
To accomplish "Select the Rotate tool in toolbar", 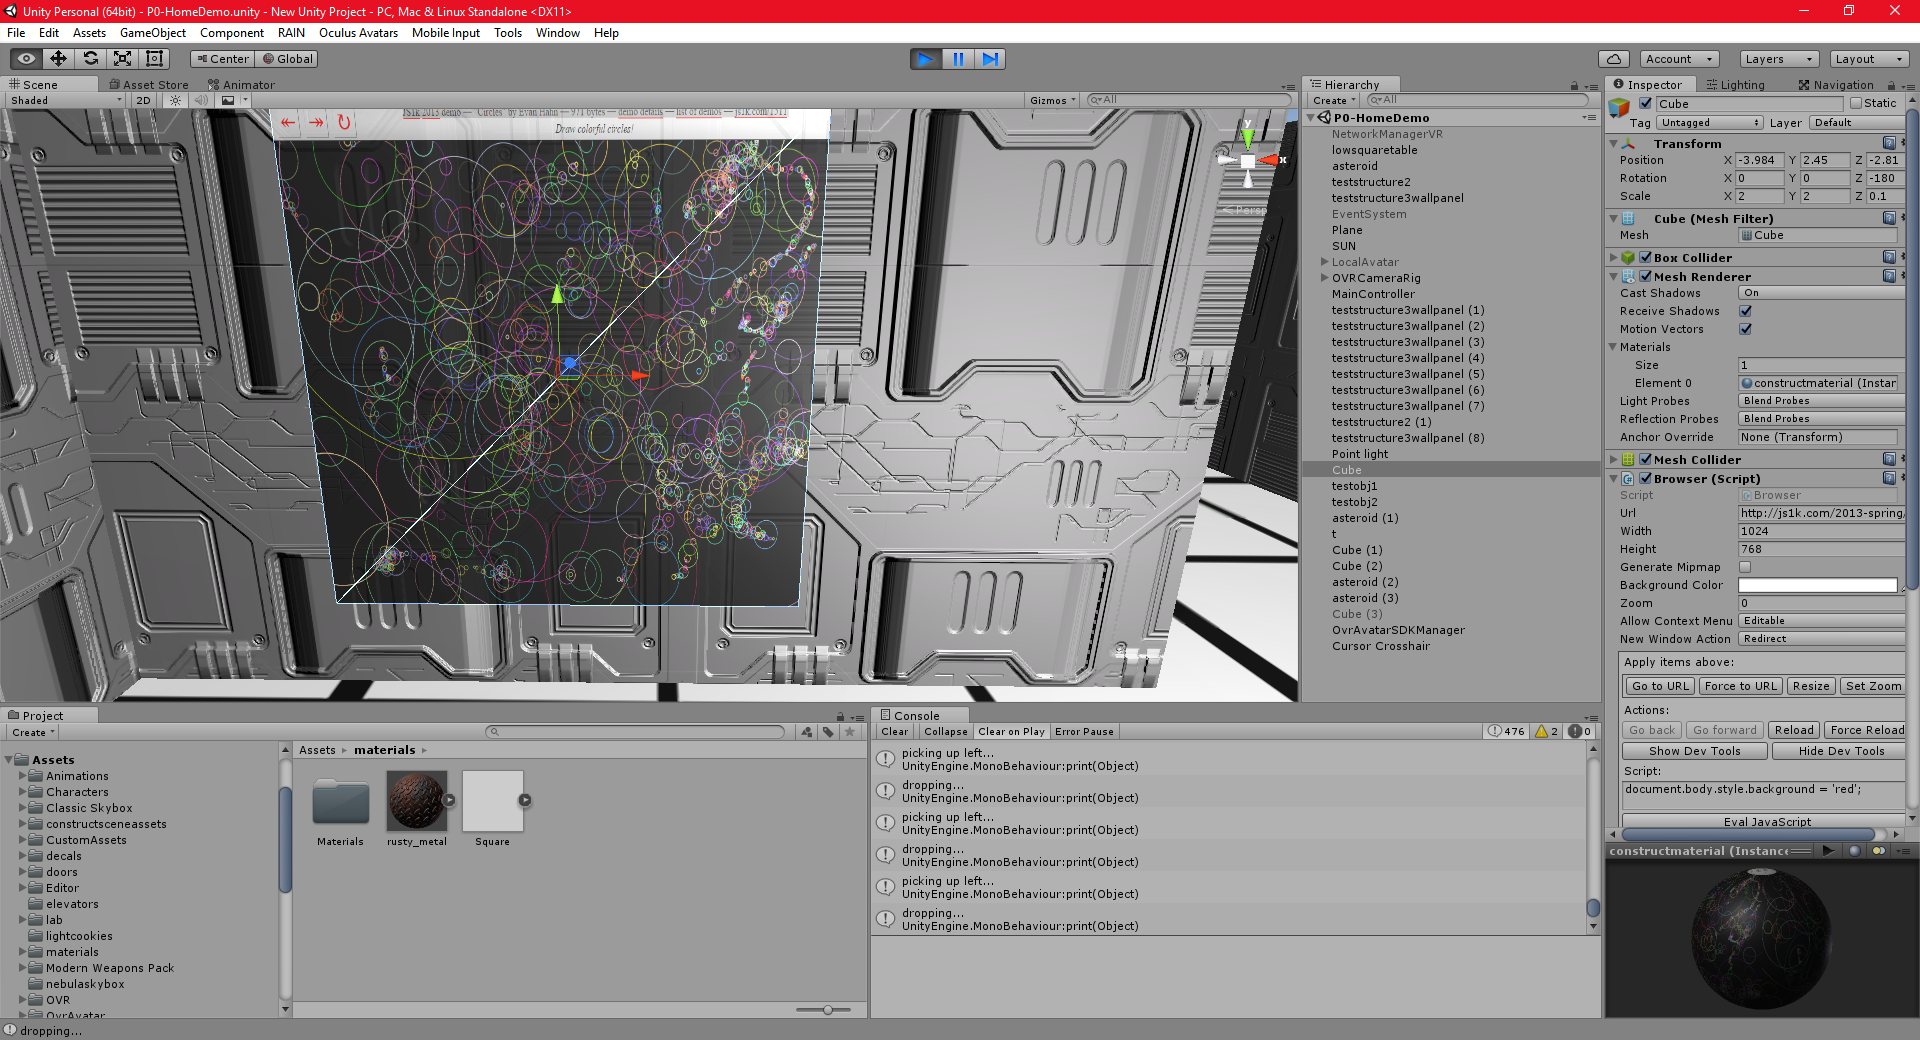I will [x=90, y=59].
